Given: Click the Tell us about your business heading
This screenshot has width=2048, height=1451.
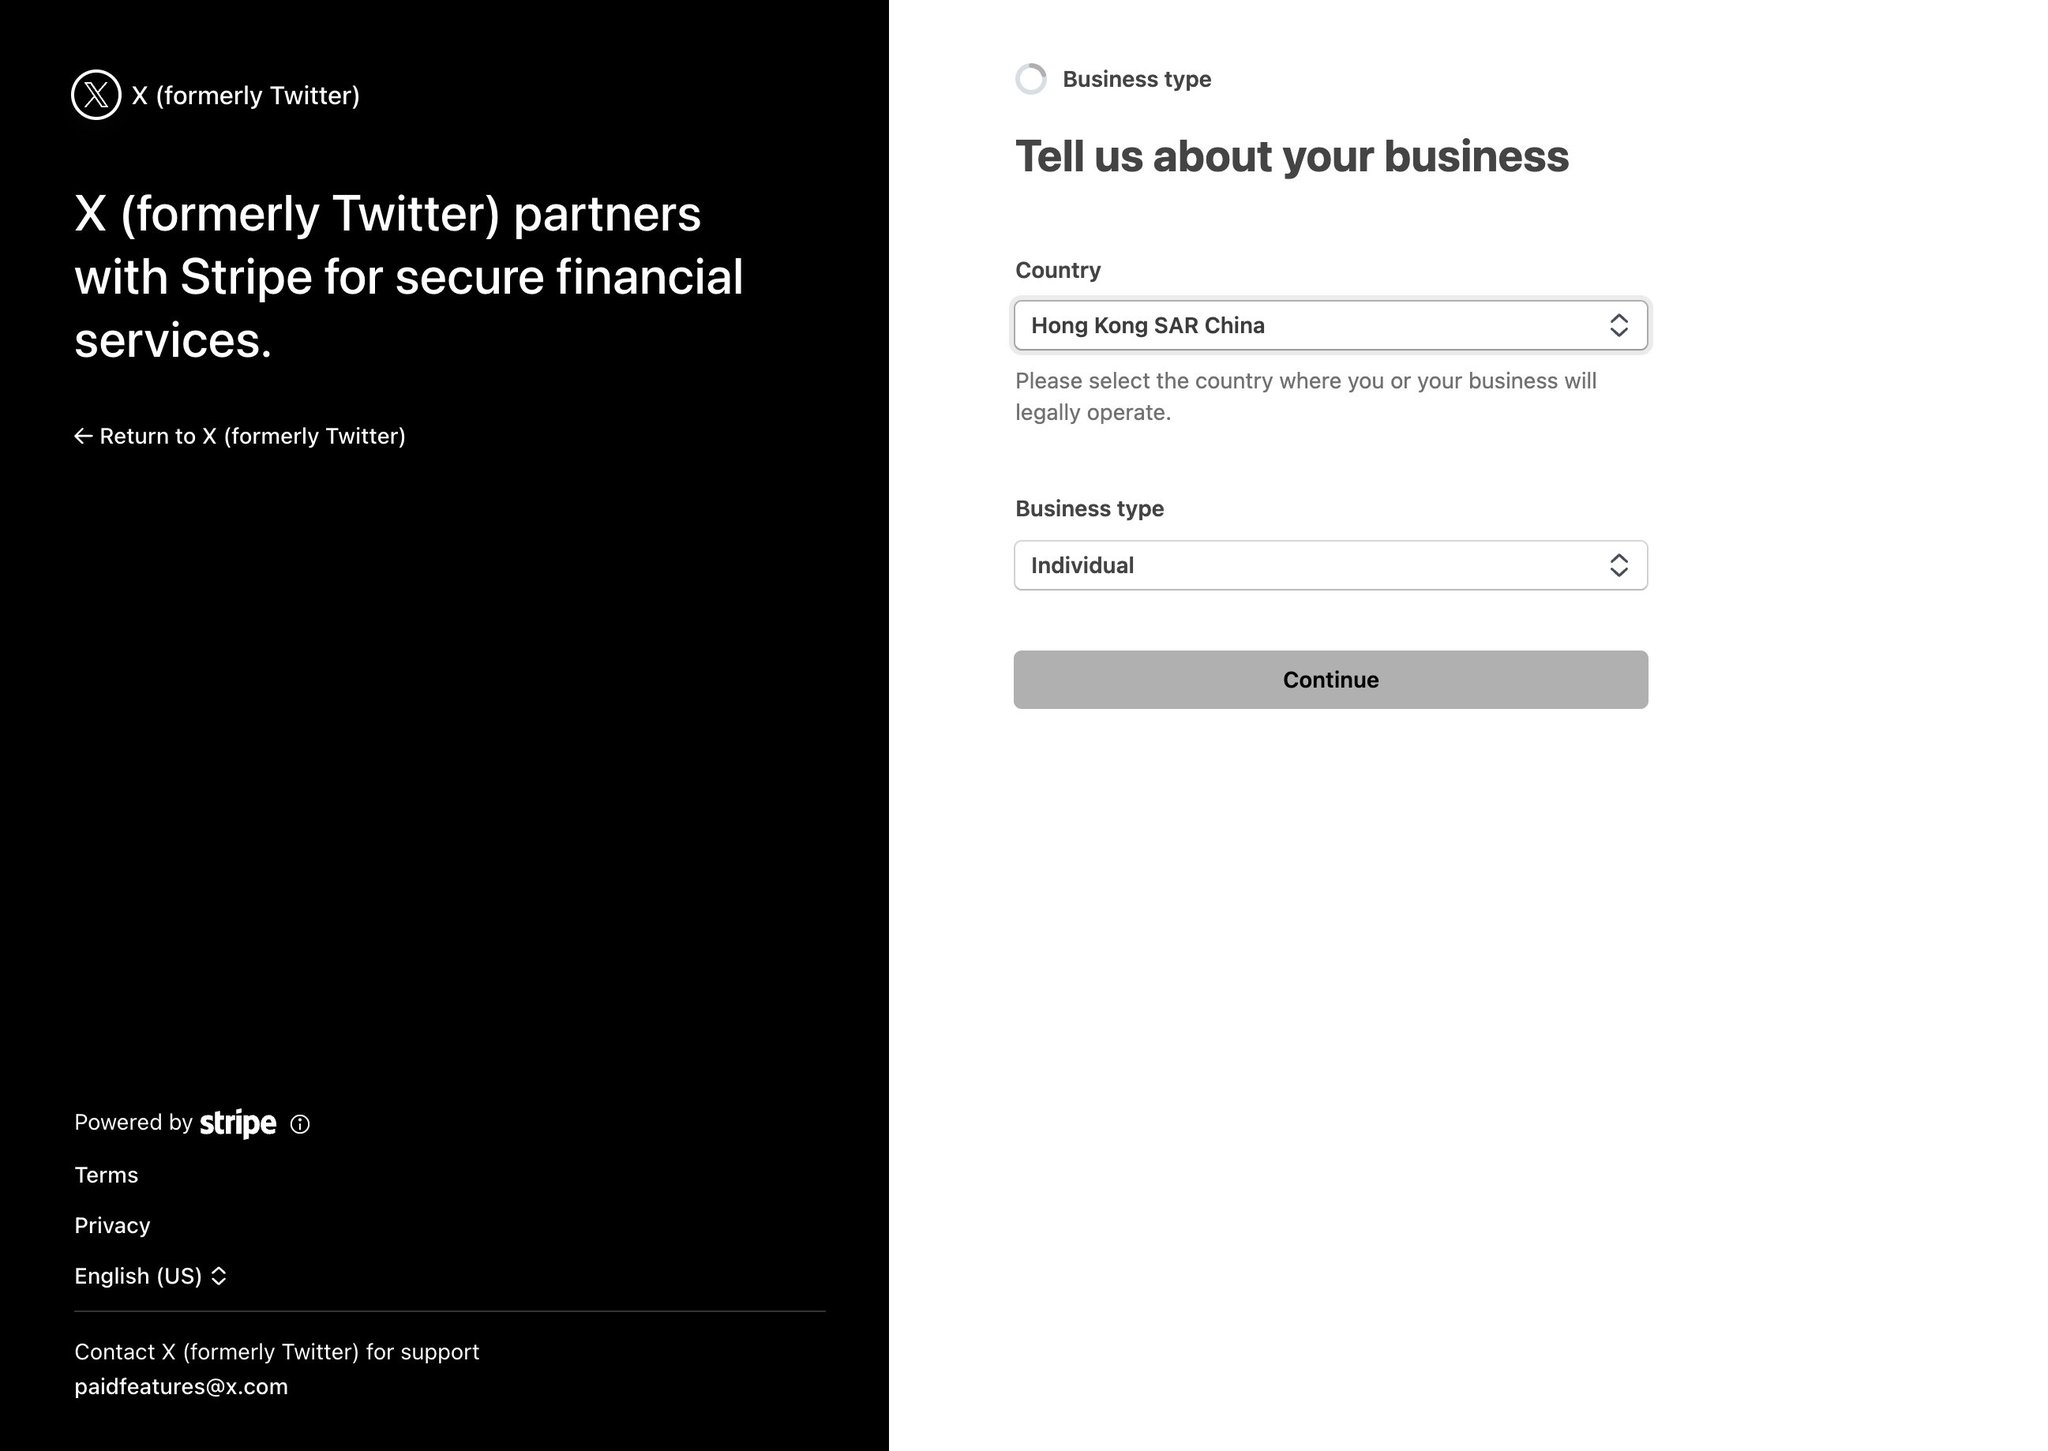Looking at the screenshot, I should click(x=1292, y=156).
